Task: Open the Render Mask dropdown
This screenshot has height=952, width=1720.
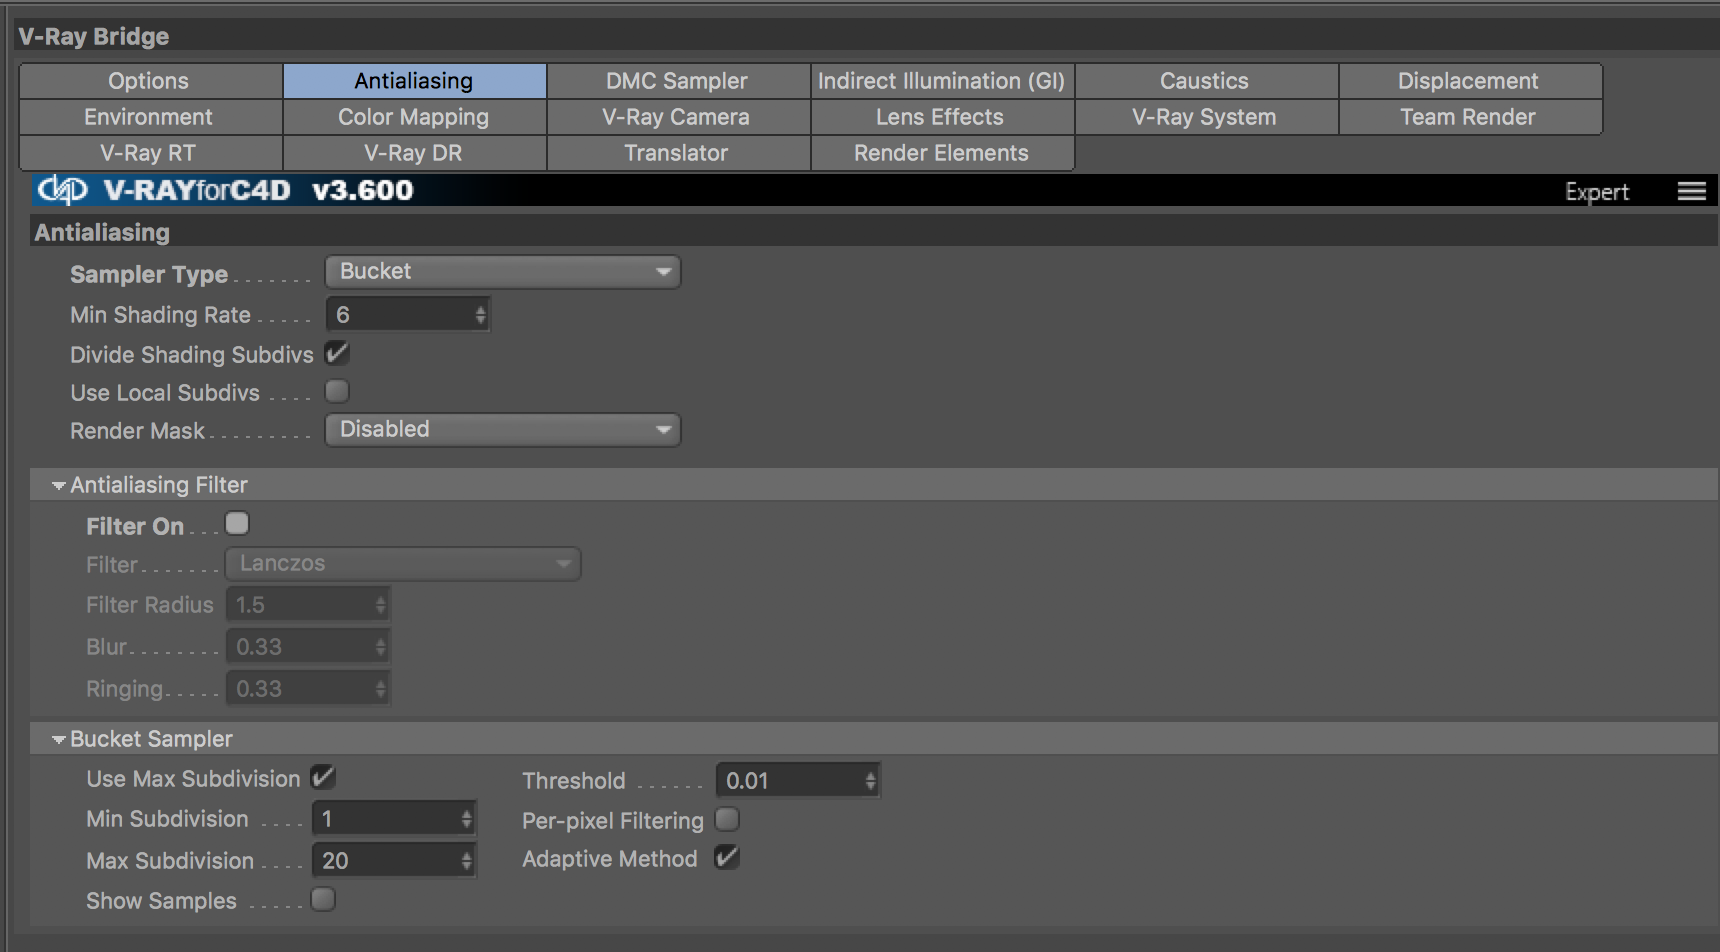Action: click(x=503, y=430)
